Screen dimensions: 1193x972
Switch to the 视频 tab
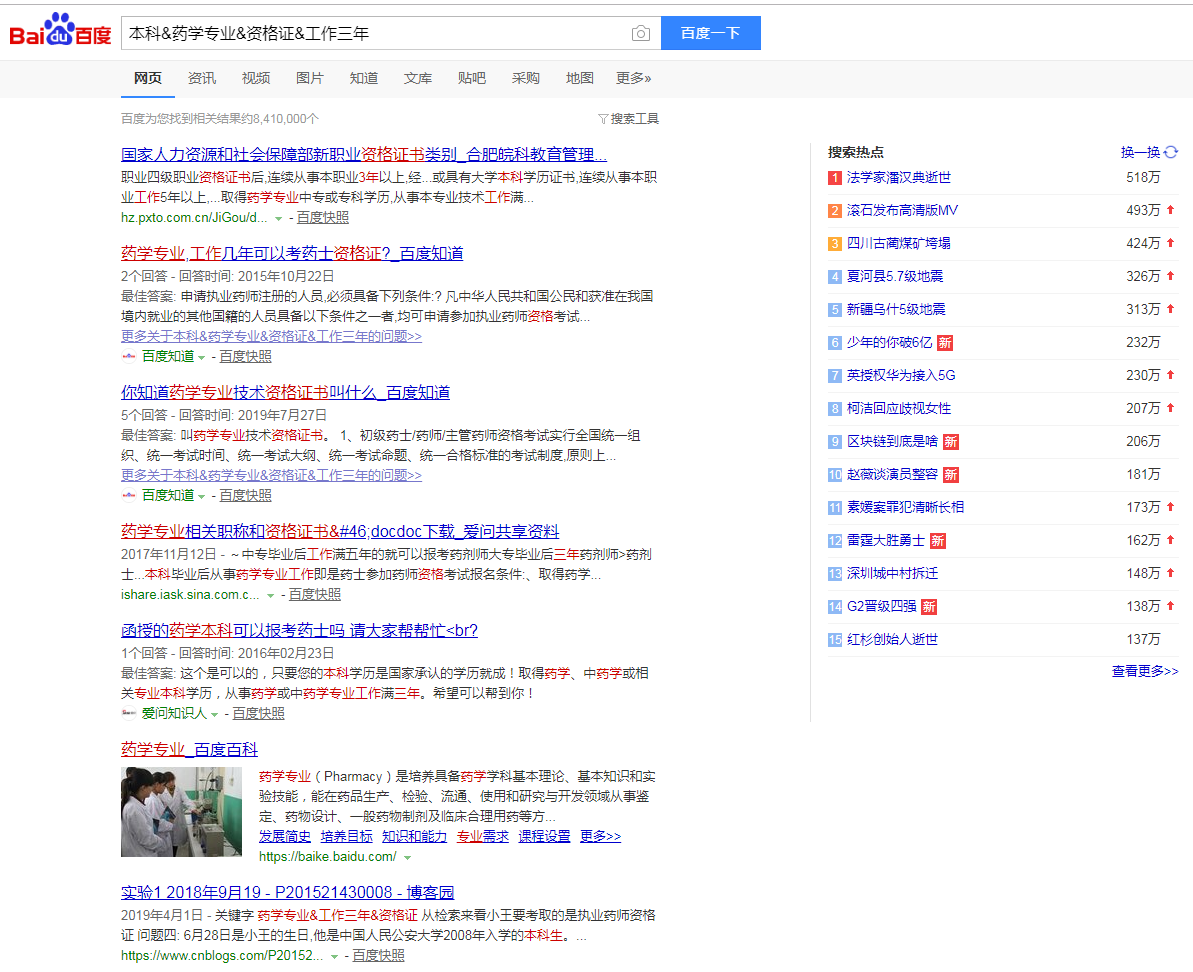256,78
